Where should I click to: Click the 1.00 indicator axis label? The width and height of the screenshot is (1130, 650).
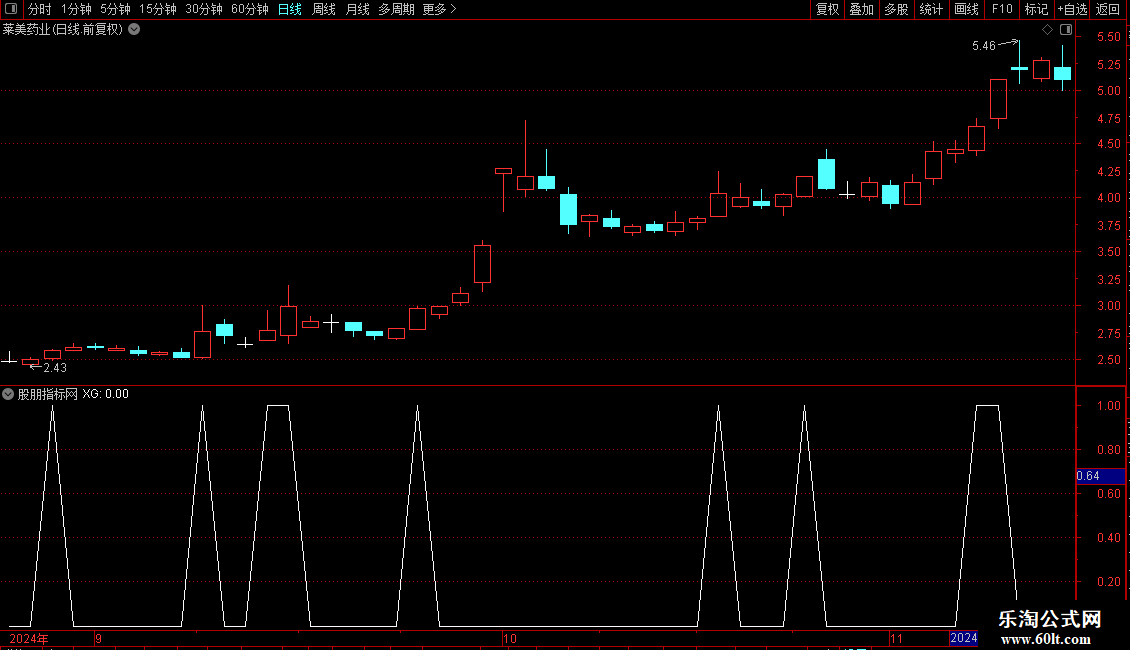coord(1108,406)
